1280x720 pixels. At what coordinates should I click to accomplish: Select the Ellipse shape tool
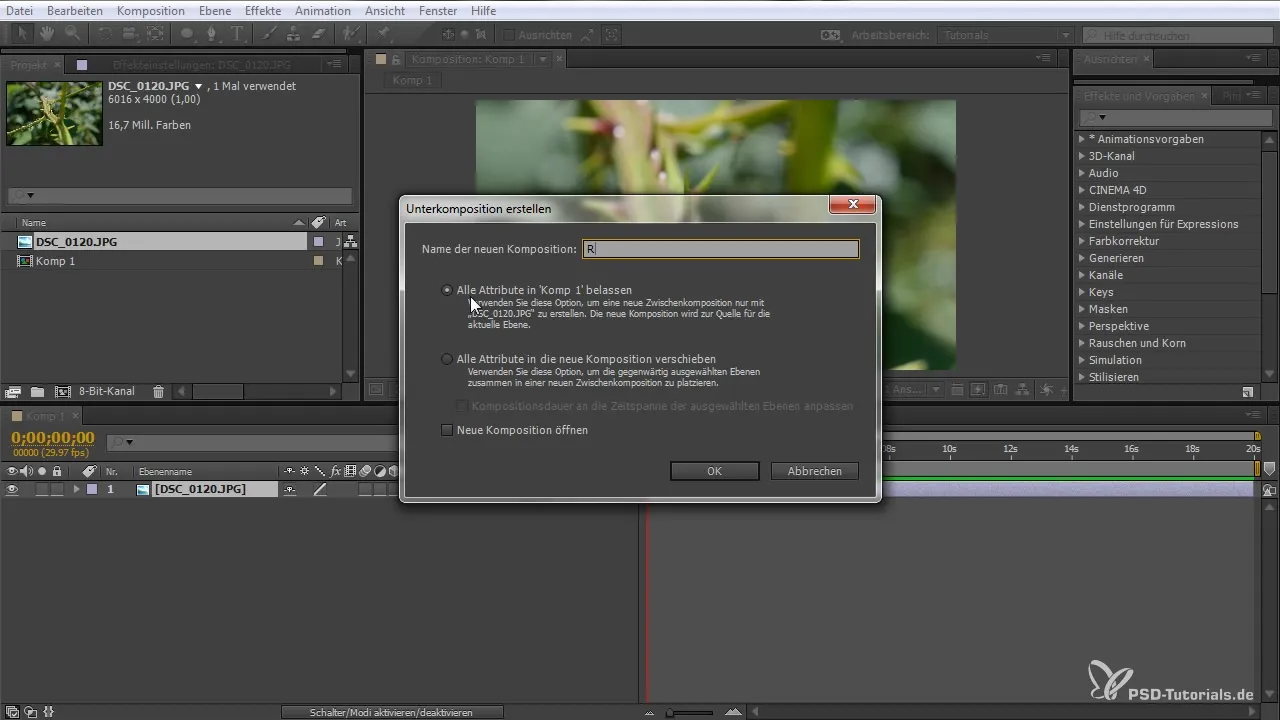188,34
